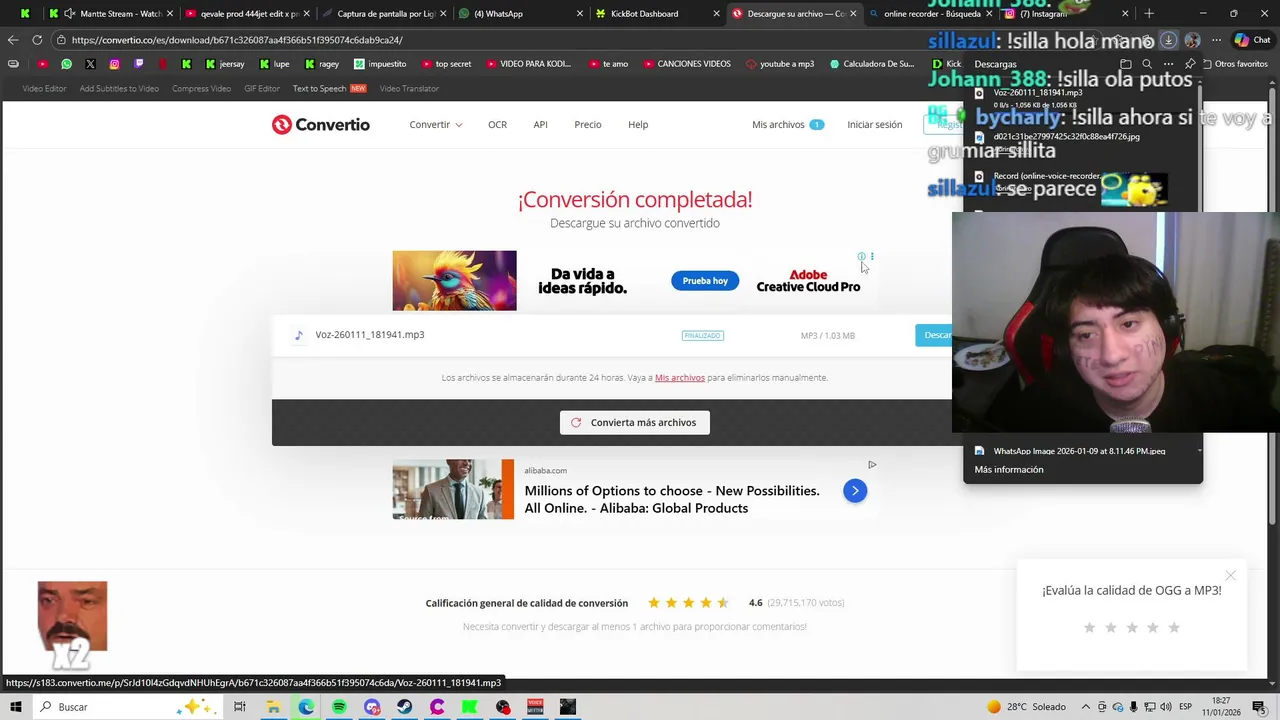The width and height of the screenshot is (1280, 720).
Task: Click the Adobe ad bird image
Action: (454, 280)
